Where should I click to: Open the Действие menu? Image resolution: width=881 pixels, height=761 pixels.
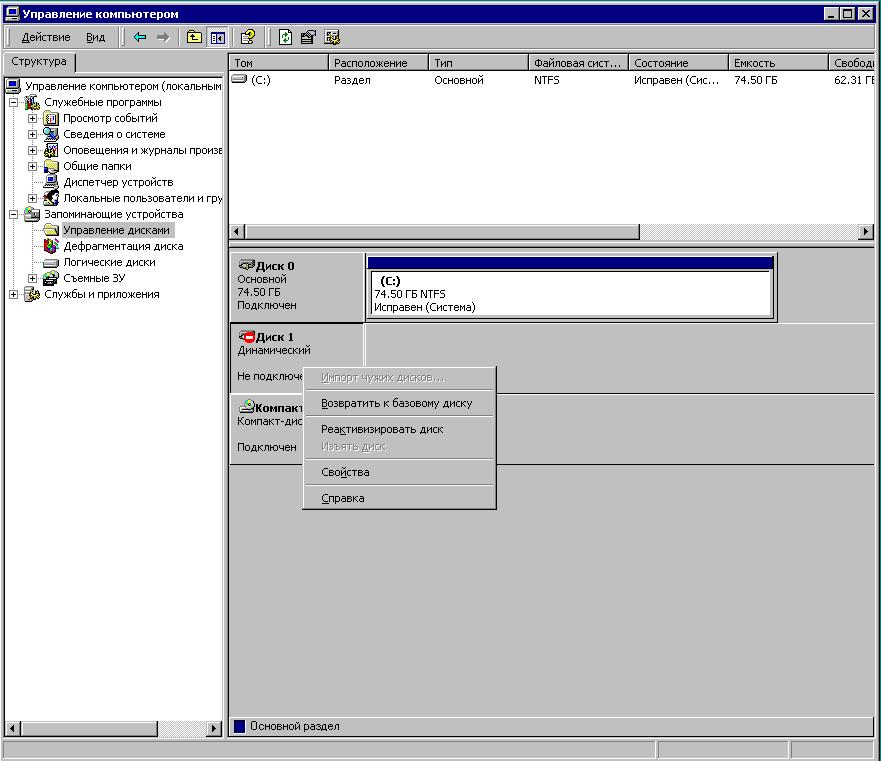(x=46, y=37)
